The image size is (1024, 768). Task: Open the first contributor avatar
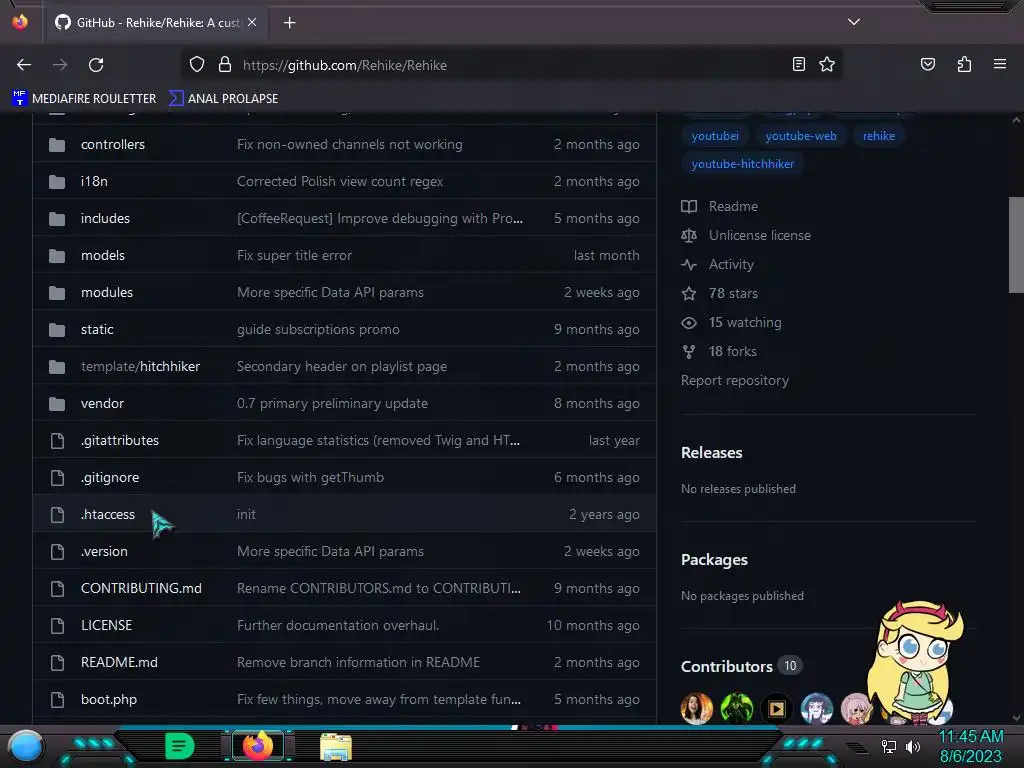(697, 709)
